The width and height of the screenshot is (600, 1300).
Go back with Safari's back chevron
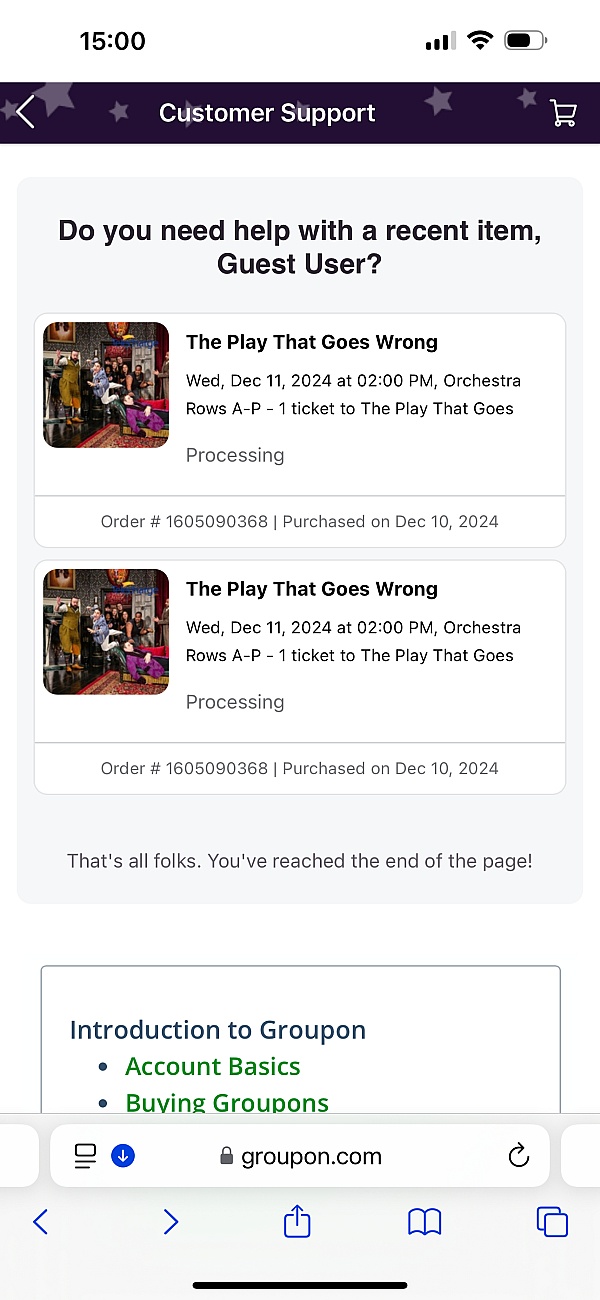40,1221
